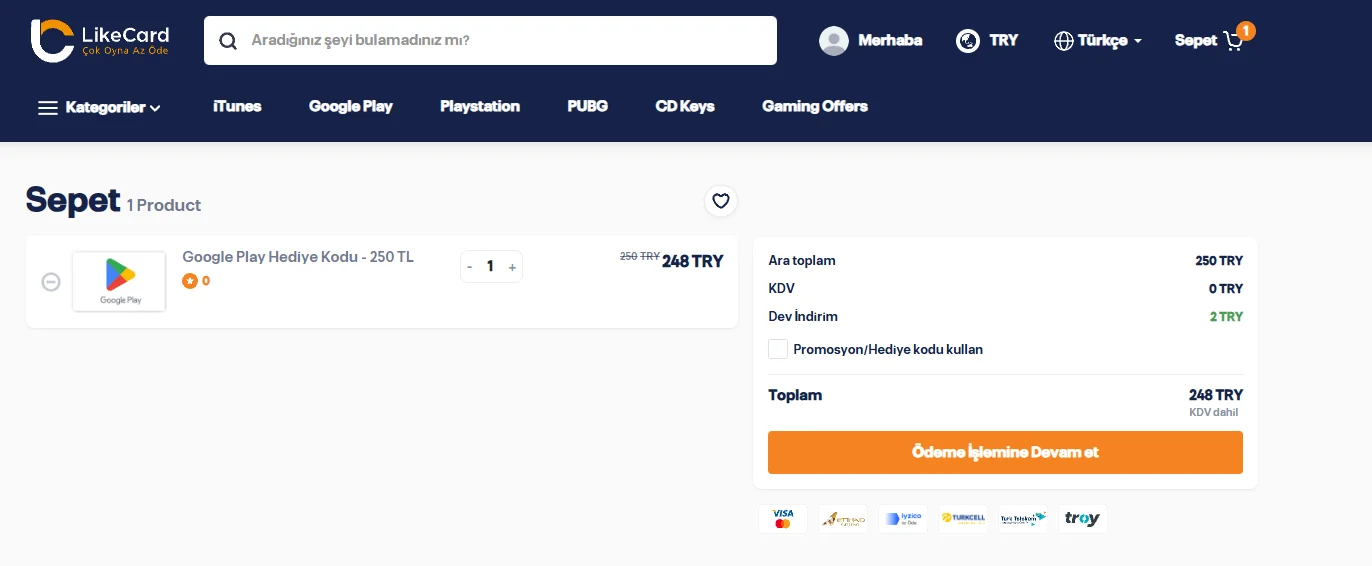Viewport: 1372px width, 566px height.
Task: Click the Troy payment icon
Action: [1083, 519]
